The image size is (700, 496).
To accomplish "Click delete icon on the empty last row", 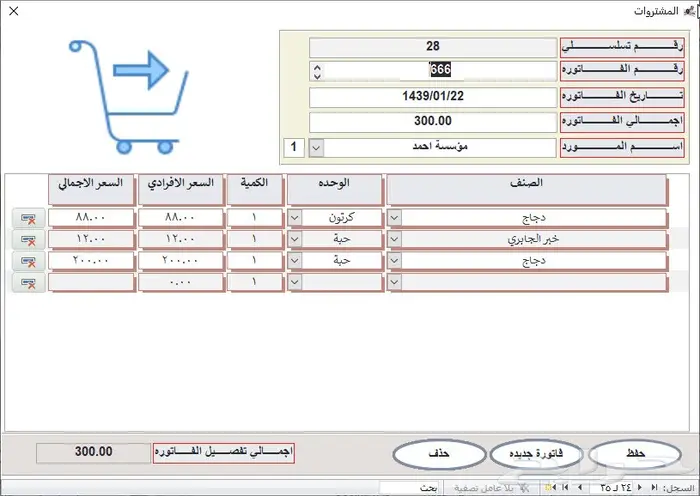I will point(29,283).
